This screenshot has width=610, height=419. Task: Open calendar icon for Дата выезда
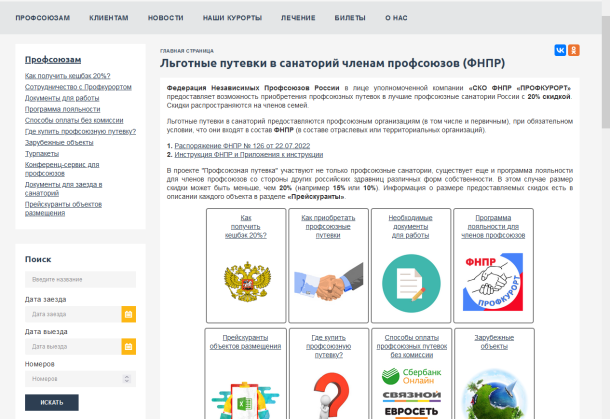(x=129, y=346)
